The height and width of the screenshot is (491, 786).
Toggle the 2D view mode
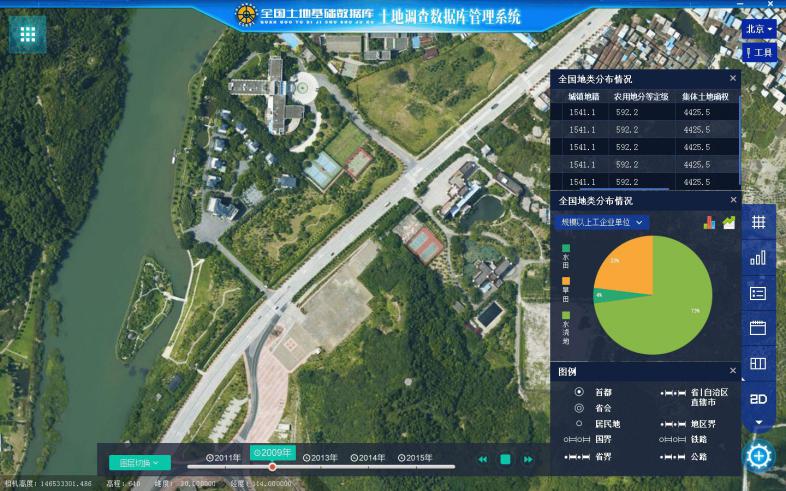click(759, 398)
